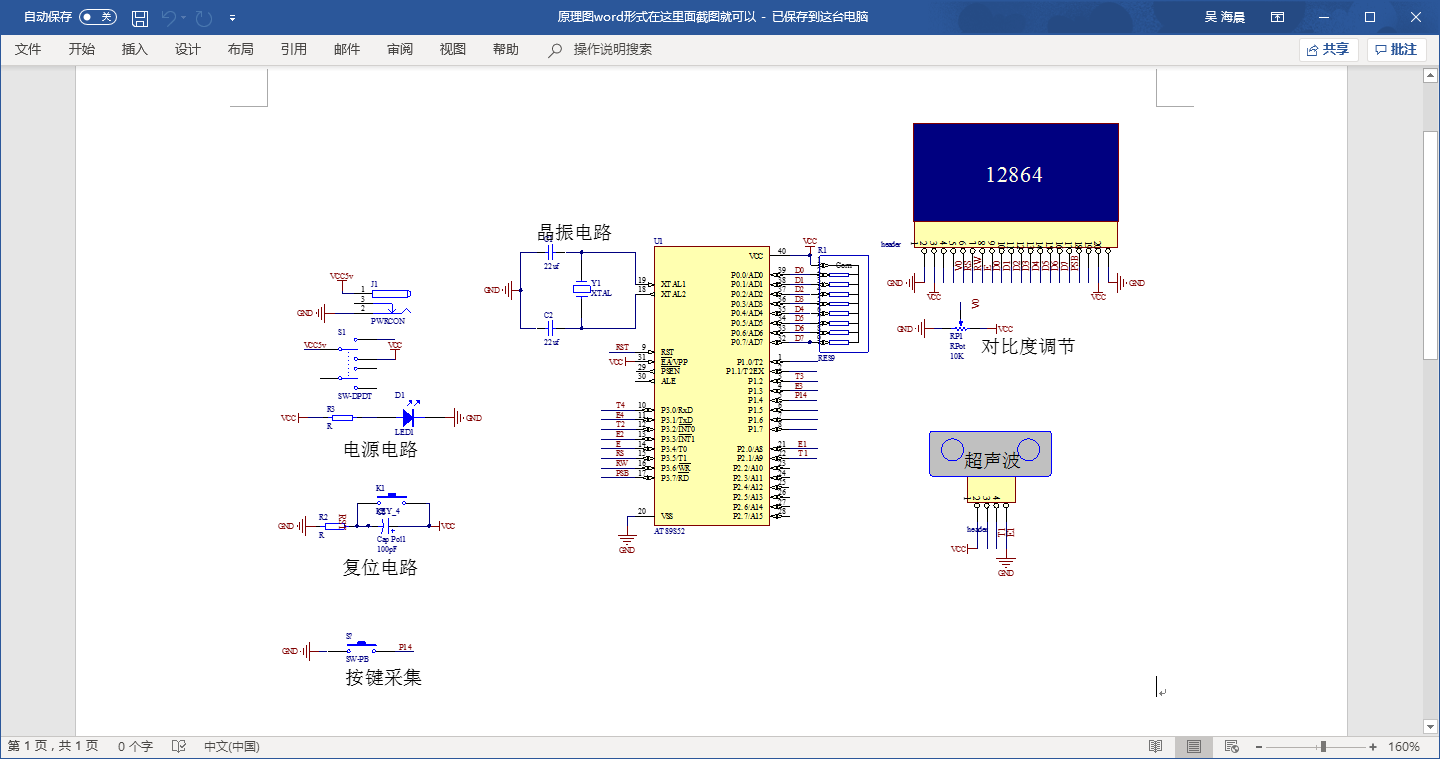This screenshot has height=759, width=1440.
Task: Click the user name 吴 海晨
Action: pos(1224,17)
